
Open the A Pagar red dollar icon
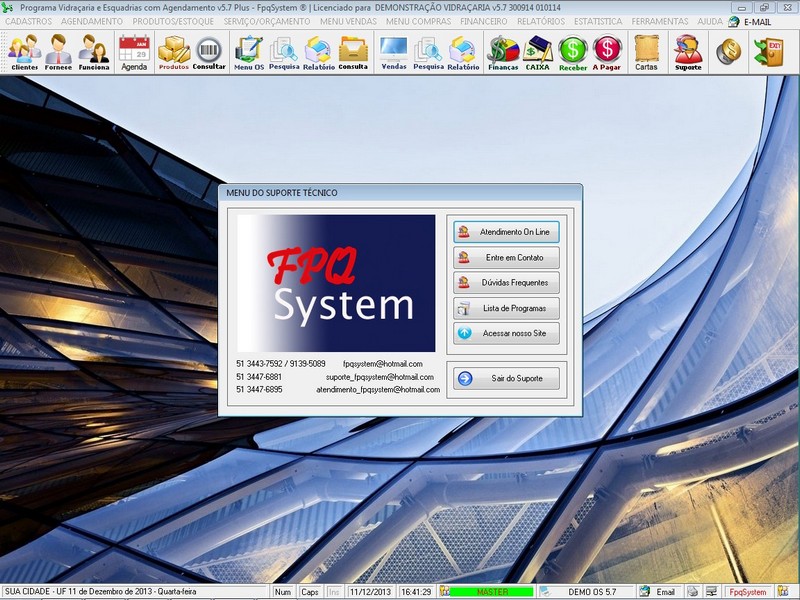[607, 52]
